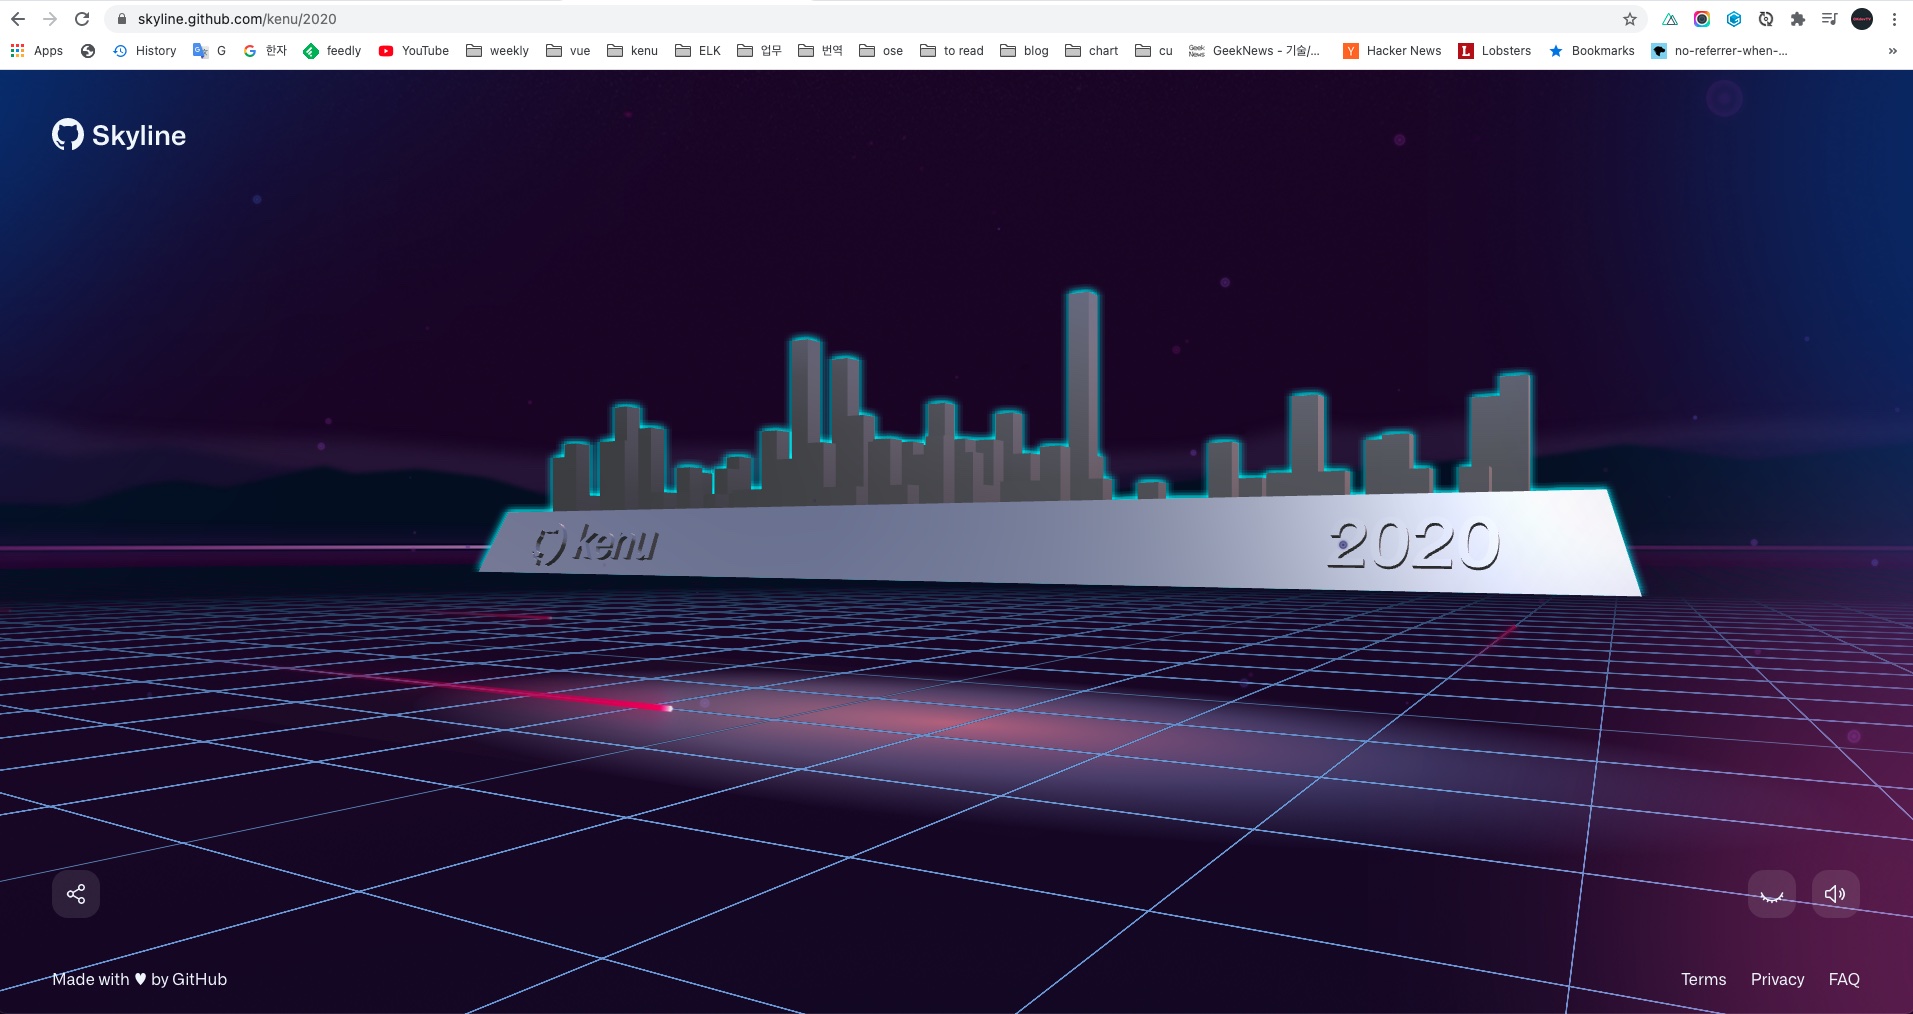This screenshot has height=1014, width=1913.
Task: Open the Extensions puzzle menu
Action: tap(1798, 19)
